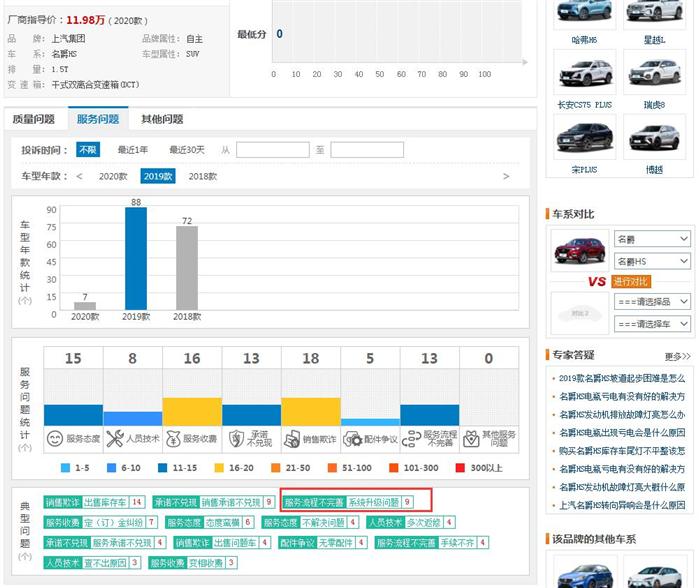Switch to the 质量问题 tab
700x588 pixels.
[x=33, y=119]
